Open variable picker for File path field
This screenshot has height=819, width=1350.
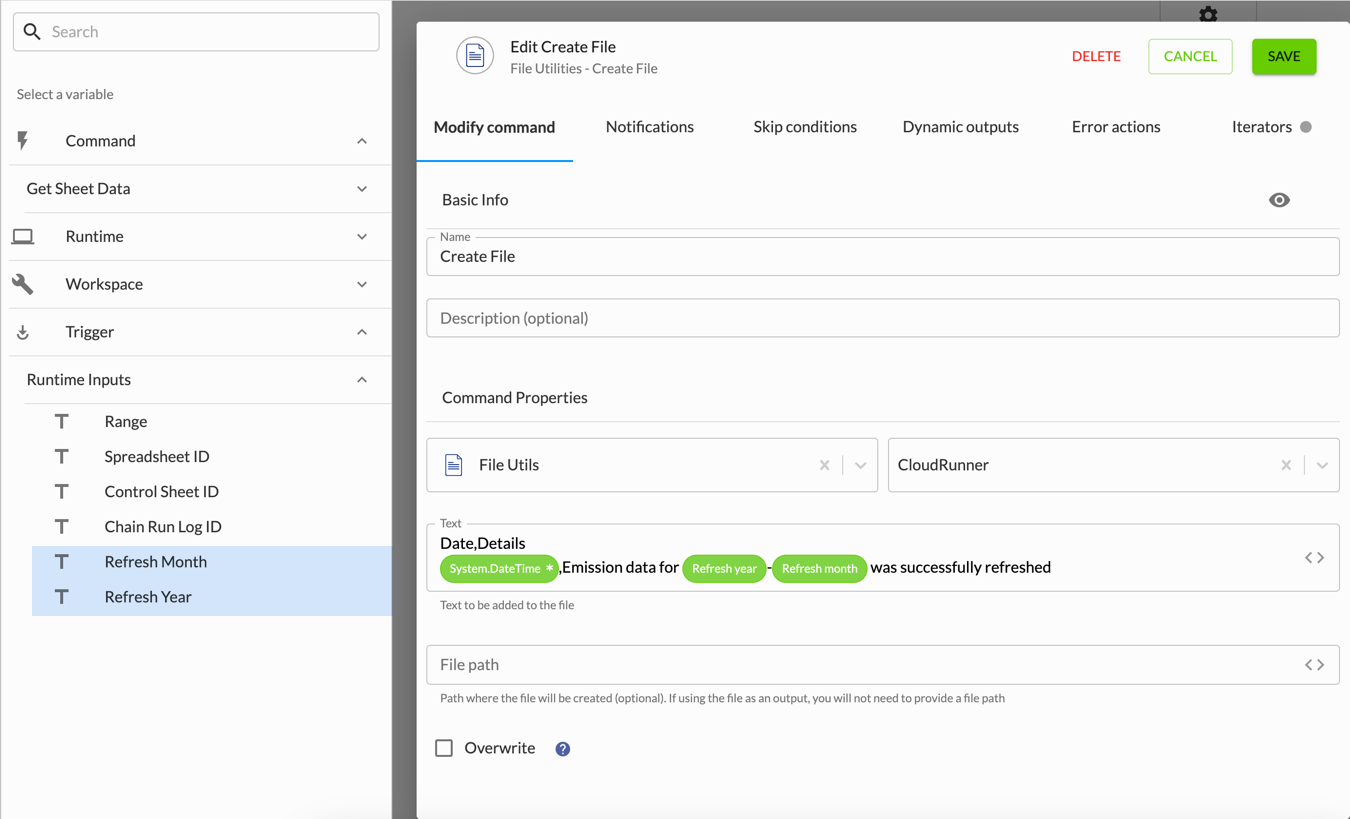pyautogui.click(x=1314, y=665)
